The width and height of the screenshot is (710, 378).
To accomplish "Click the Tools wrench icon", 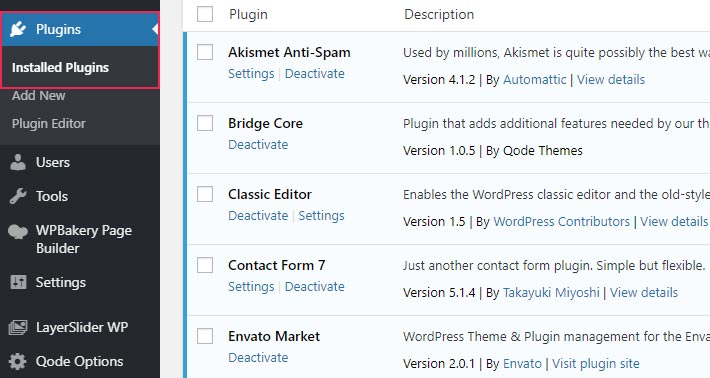I will click(x=18, y=196).
